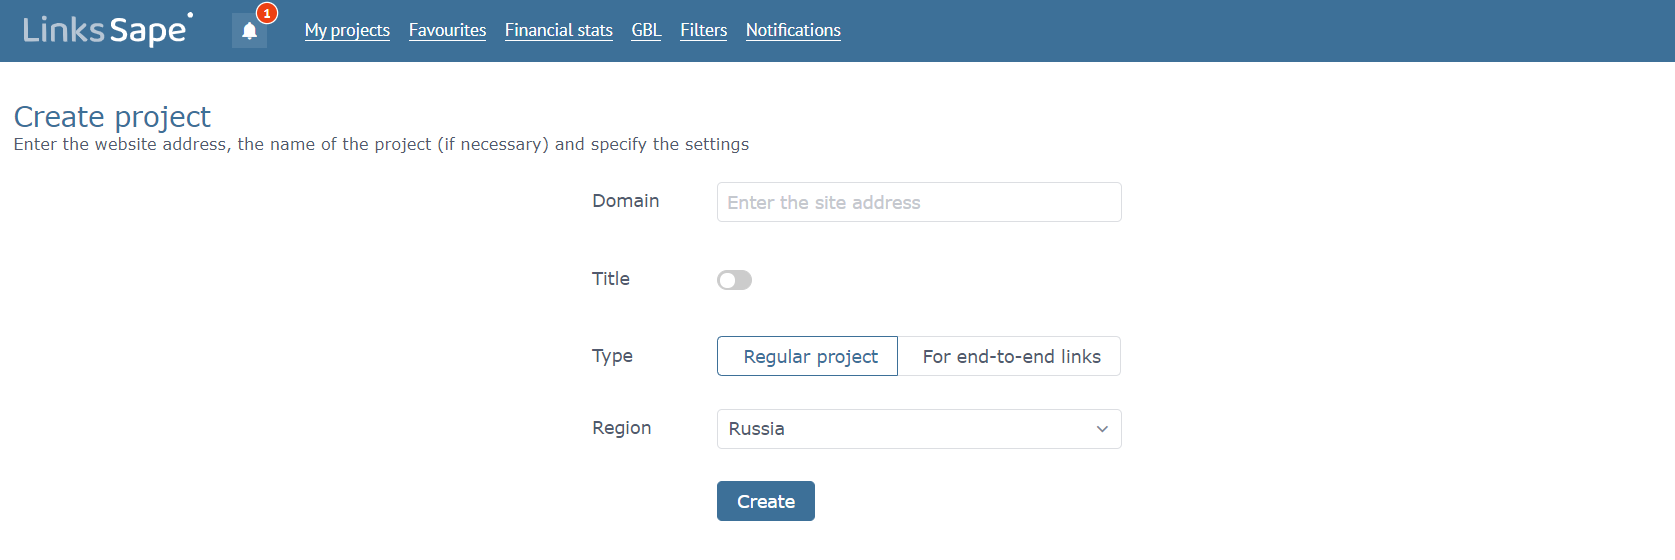1675x560 pixels.
Task: Open My projects menu item
Action: pyautogui.click(x=347, y=30)
